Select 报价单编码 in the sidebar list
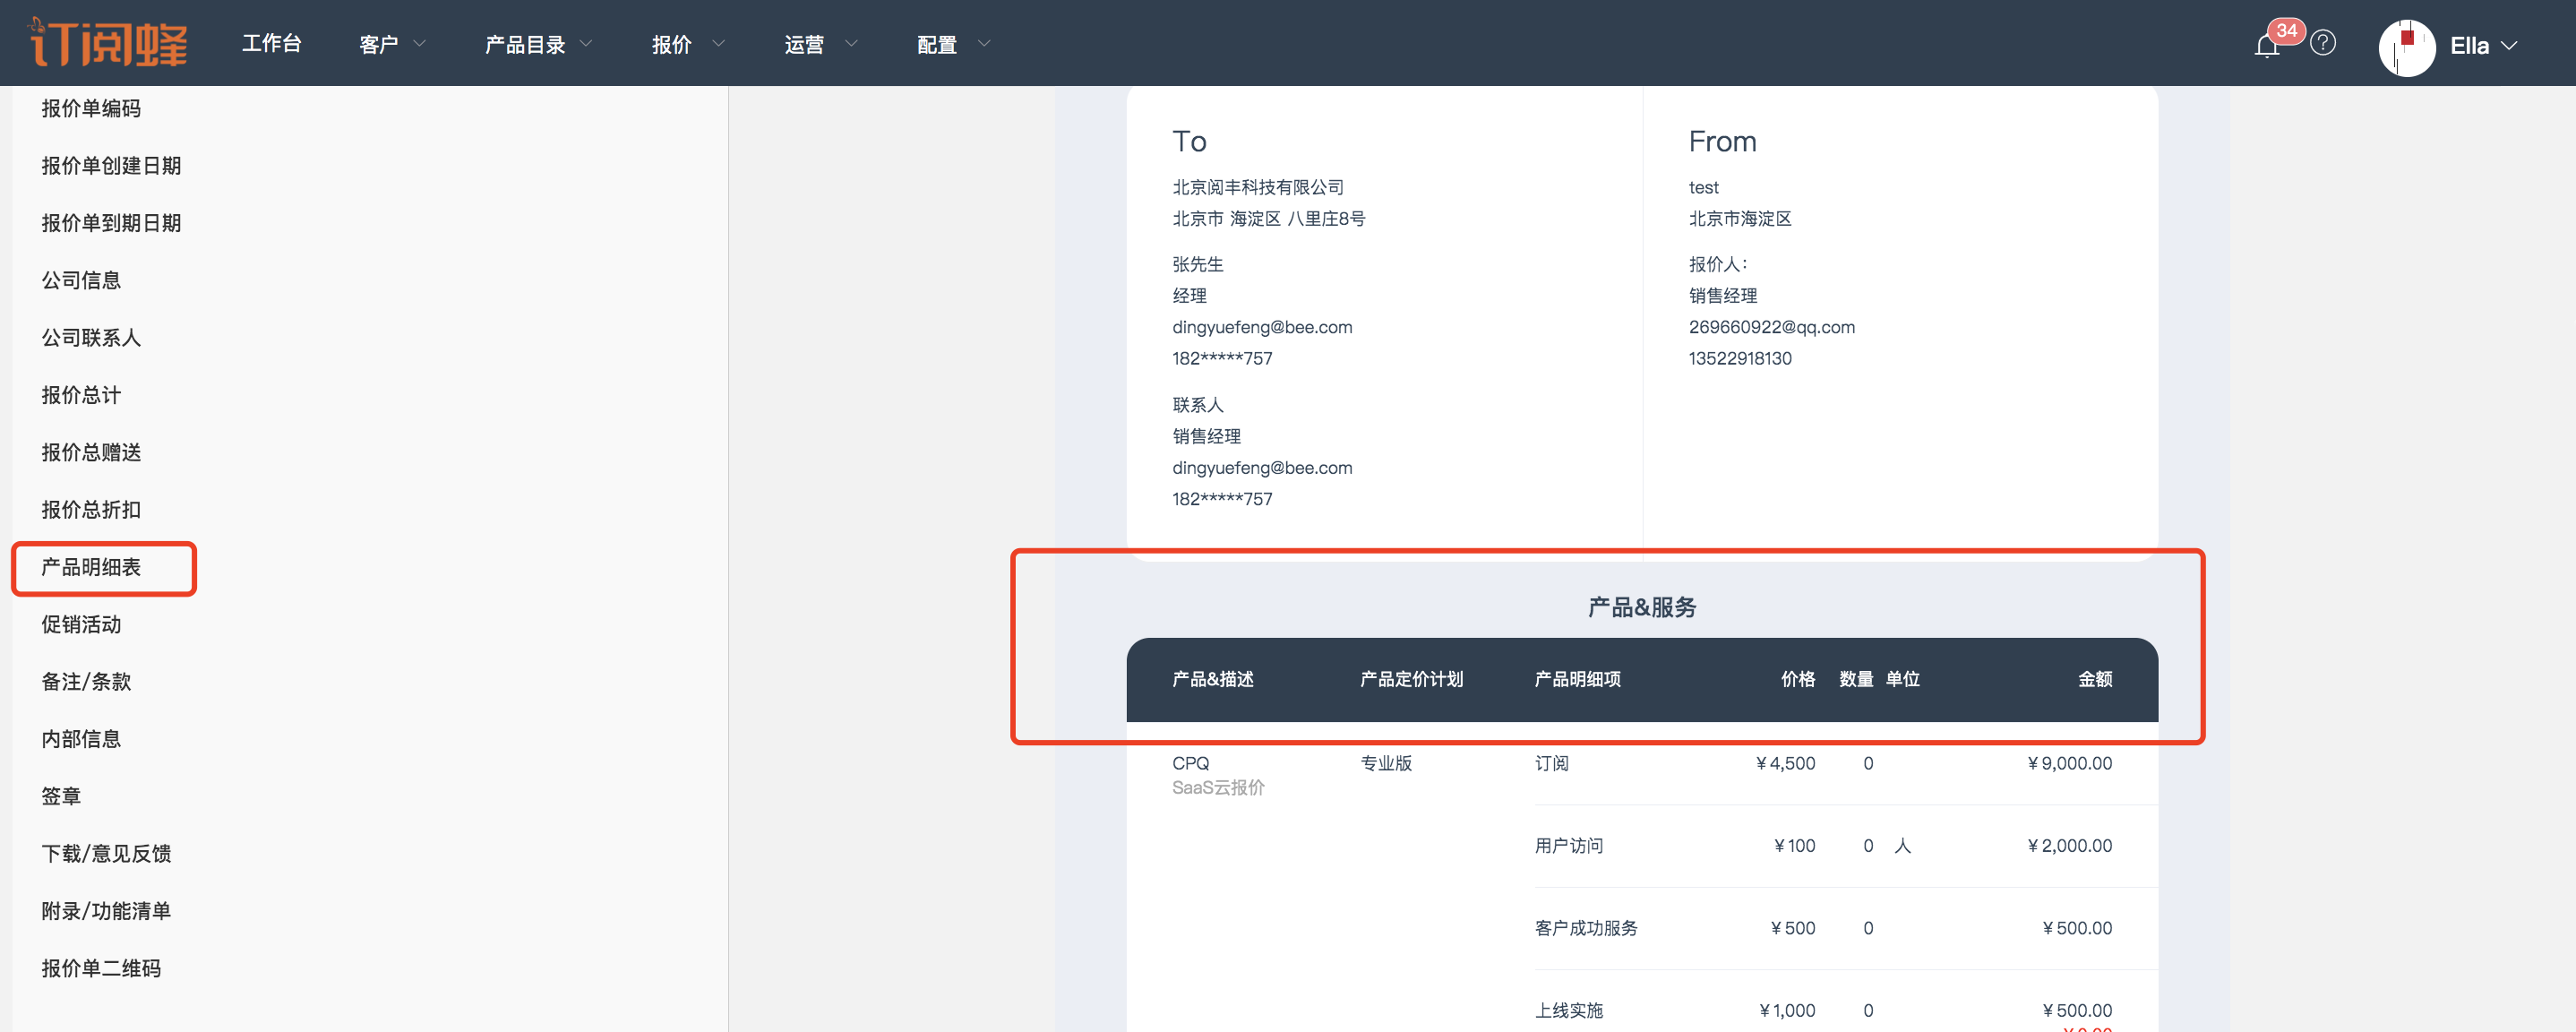This screenshot has width=2576, height=1032. 91,108
